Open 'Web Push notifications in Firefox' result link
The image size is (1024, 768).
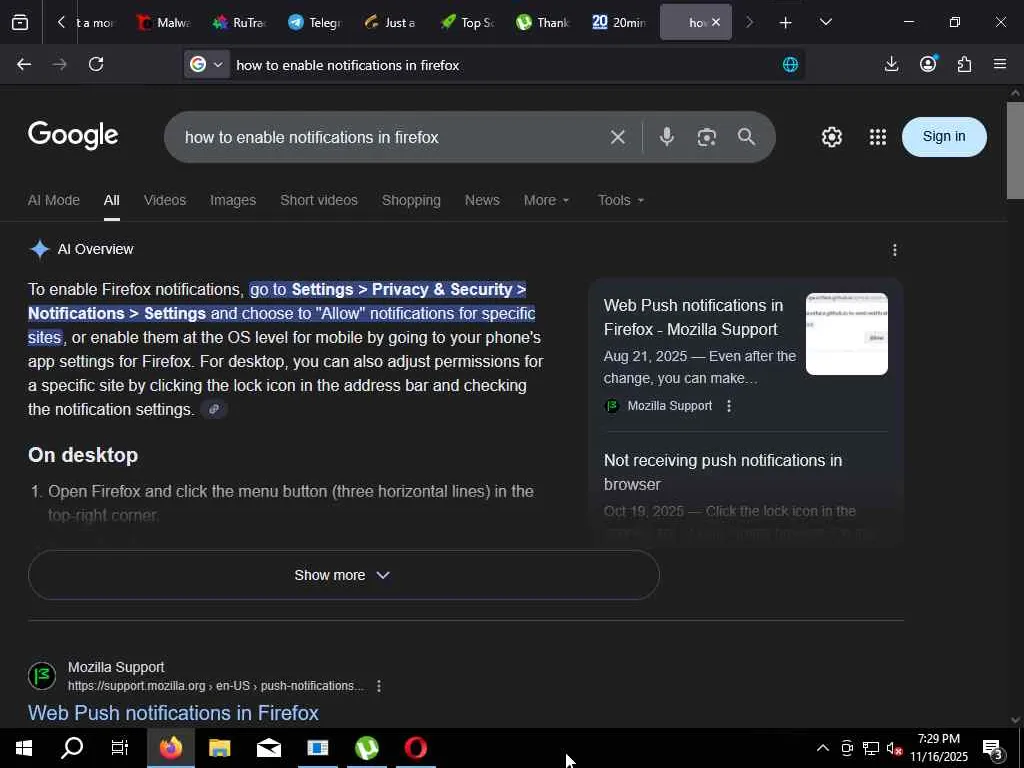tap(173, 712)
